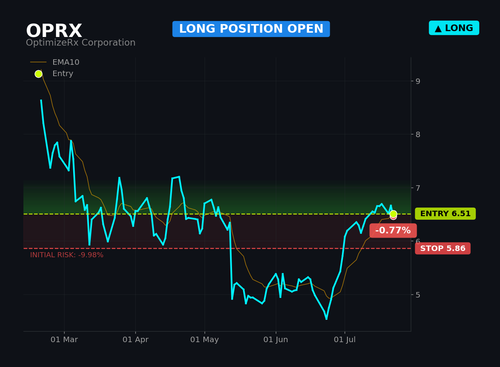Click the INITIAL RISK: -9.98% text
The width and height of the screenshot is (500, 367).
(67, 255)
